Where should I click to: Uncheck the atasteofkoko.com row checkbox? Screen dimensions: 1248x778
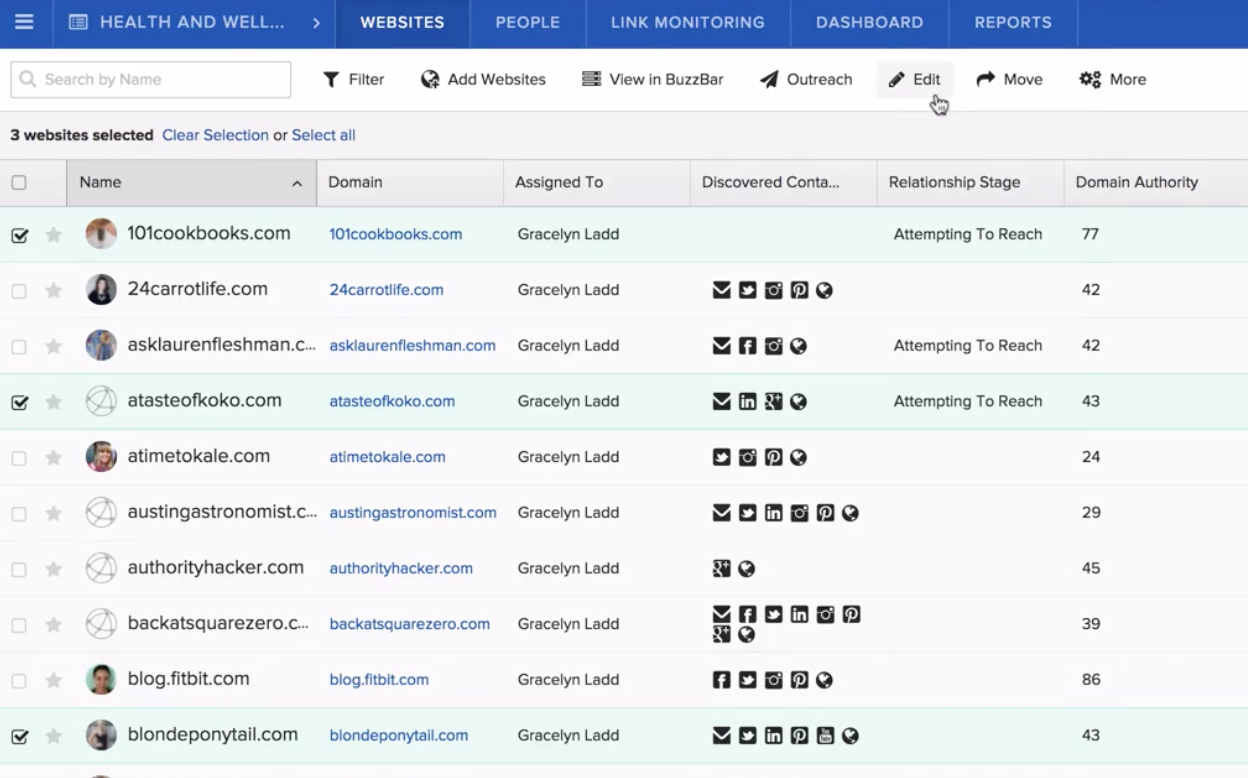tap(19, 402)
